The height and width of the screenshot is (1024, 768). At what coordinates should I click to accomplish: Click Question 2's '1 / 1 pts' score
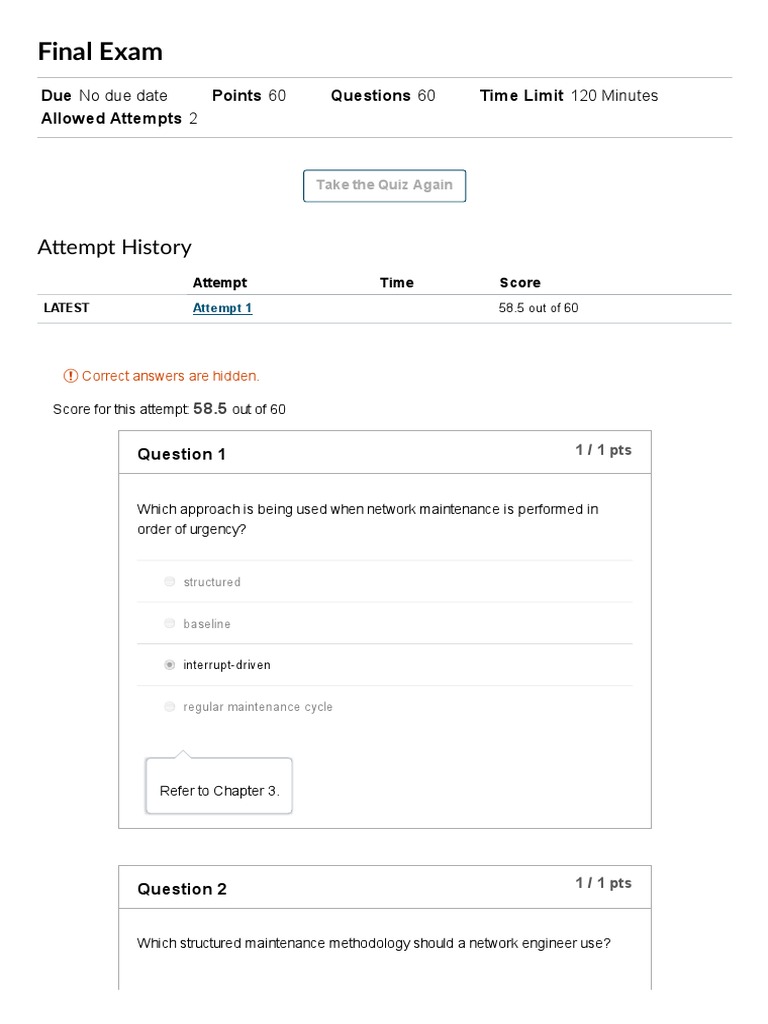click(x=603, y=883)
